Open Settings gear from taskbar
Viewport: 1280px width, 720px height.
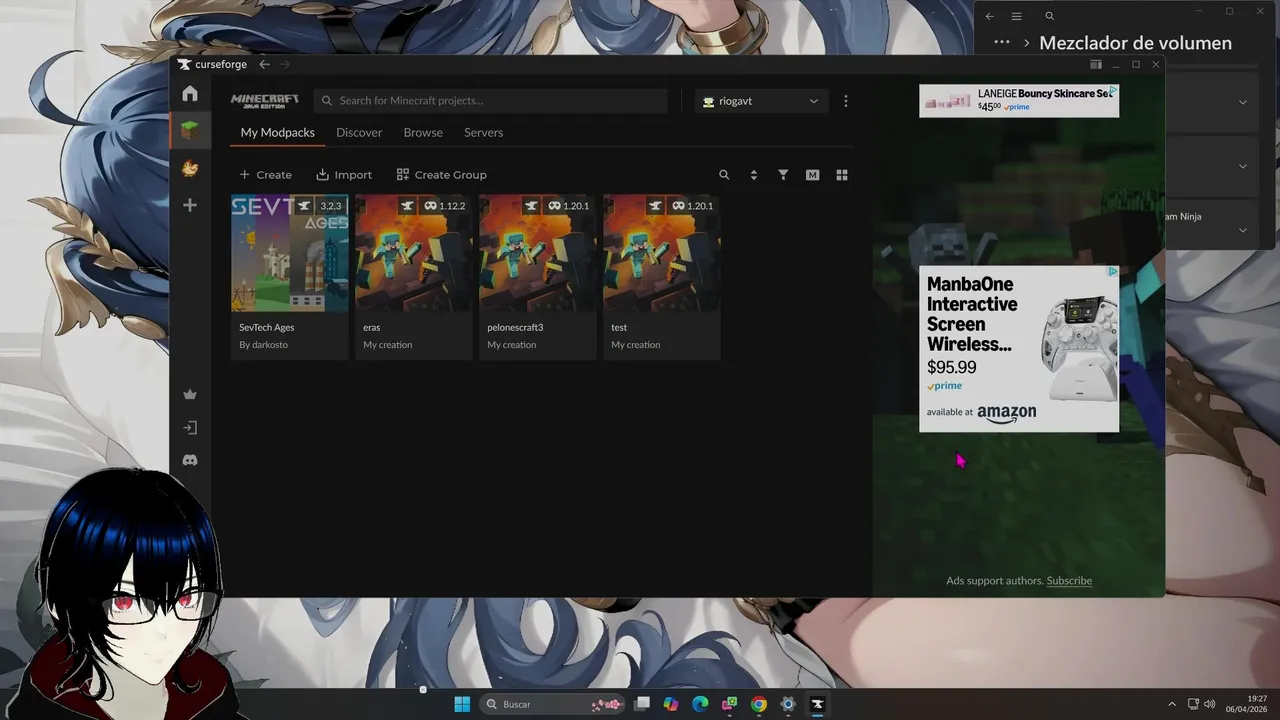tap(788, 704)
